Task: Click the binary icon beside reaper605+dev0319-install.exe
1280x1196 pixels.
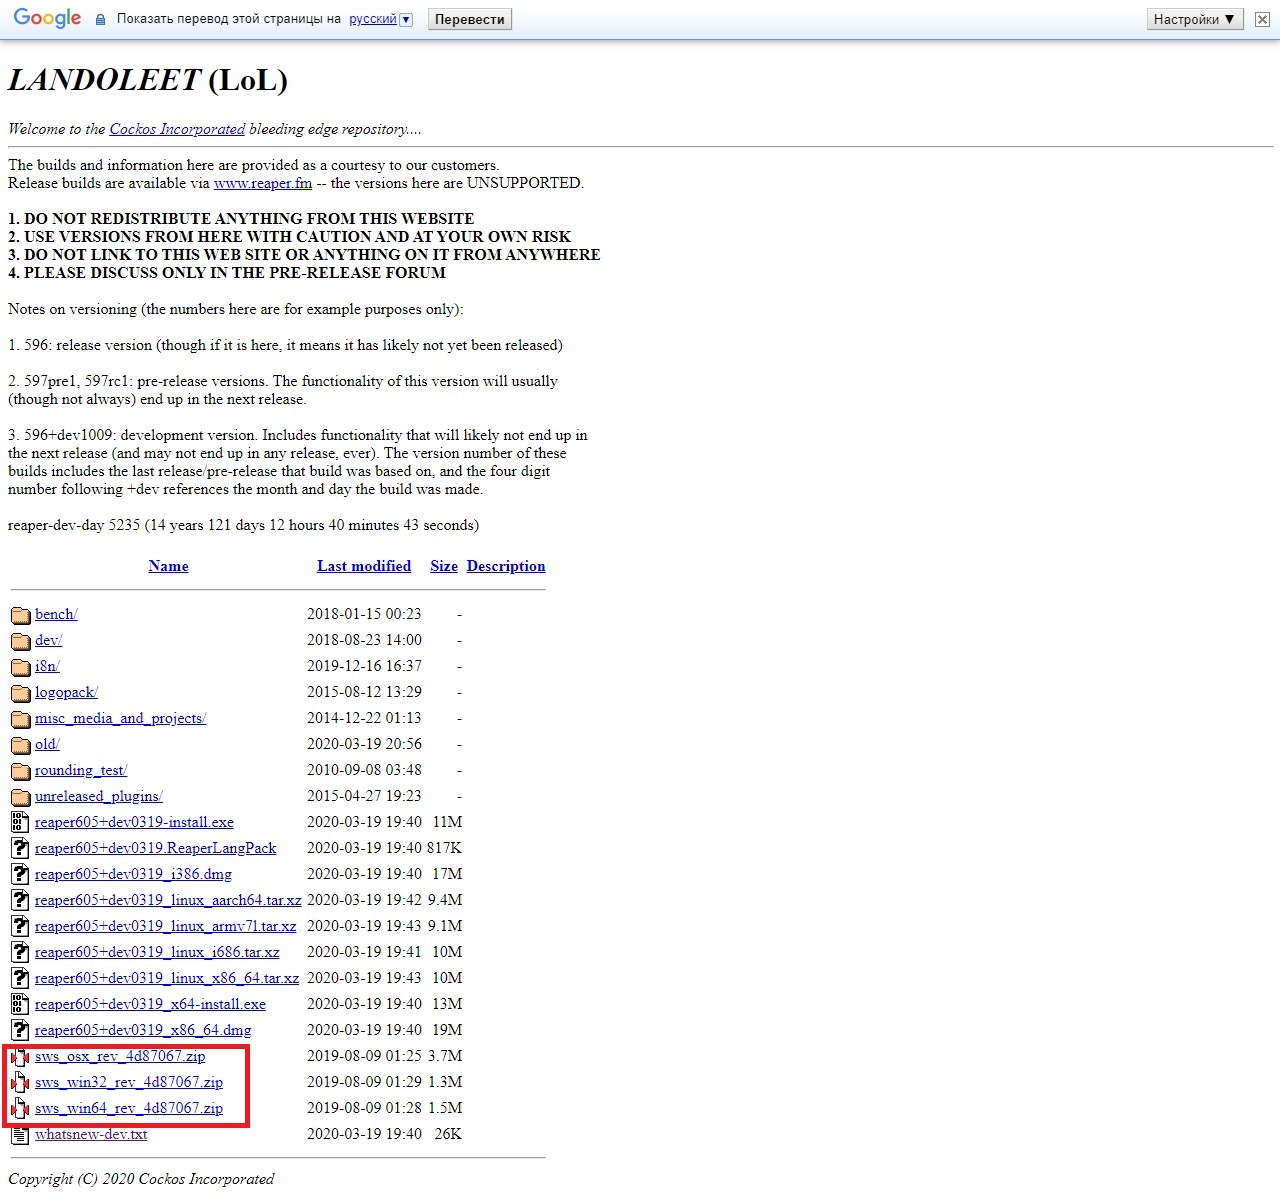Action: [x=20, y=822]
